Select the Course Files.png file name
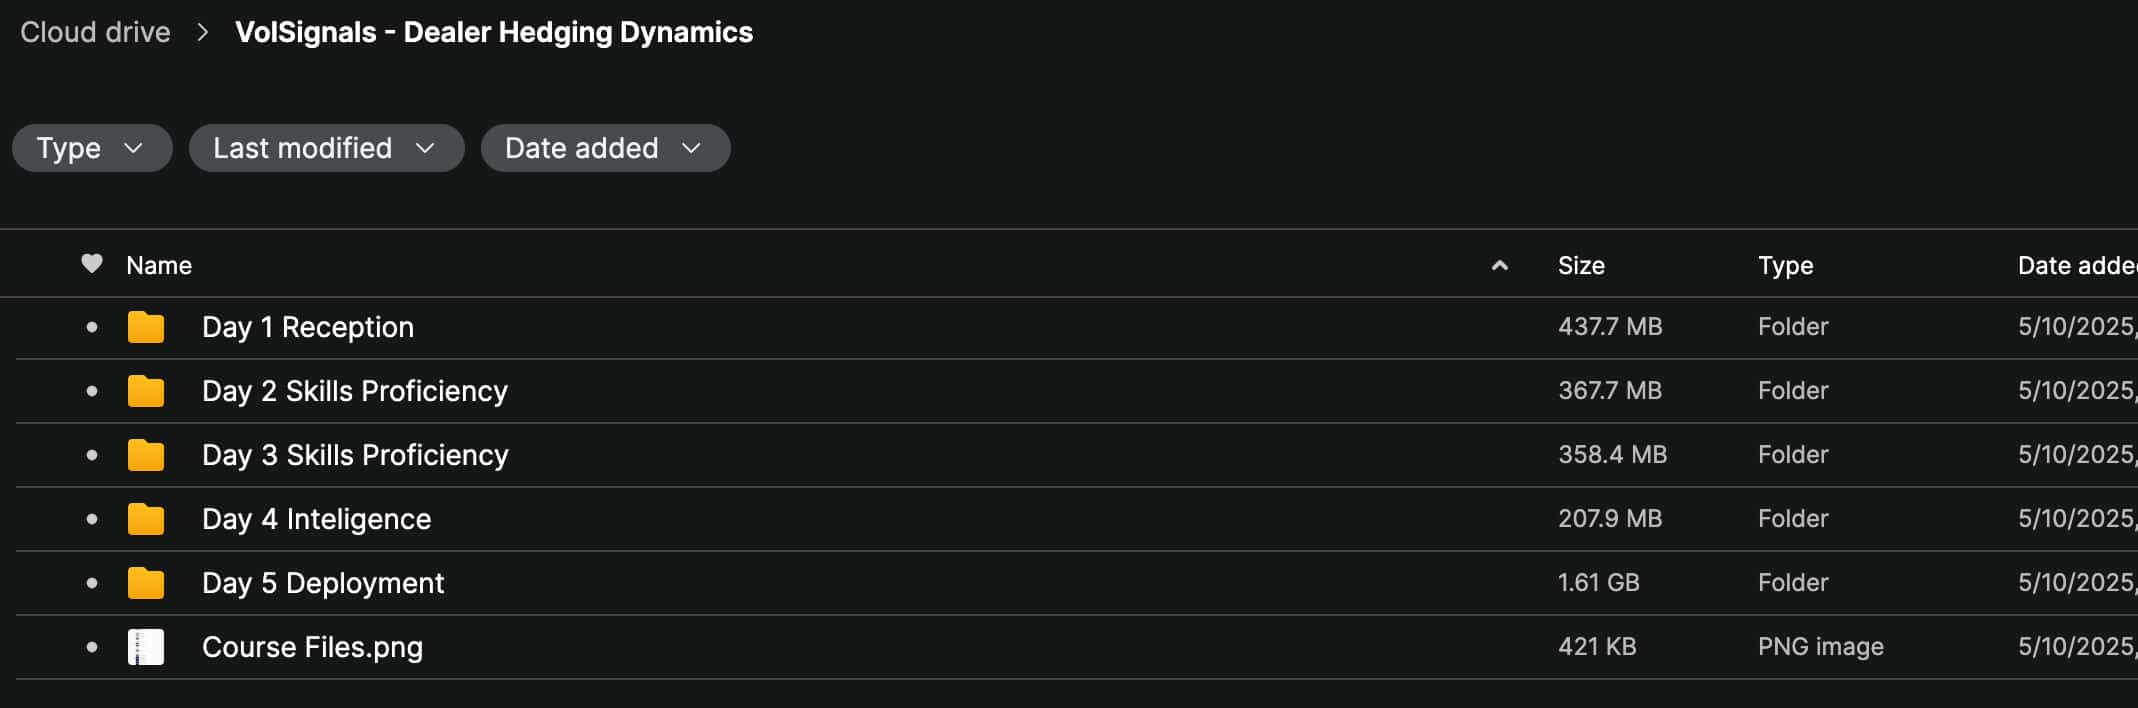Image resolution: width=2138 pixels, height=708 pixels. 312,647
